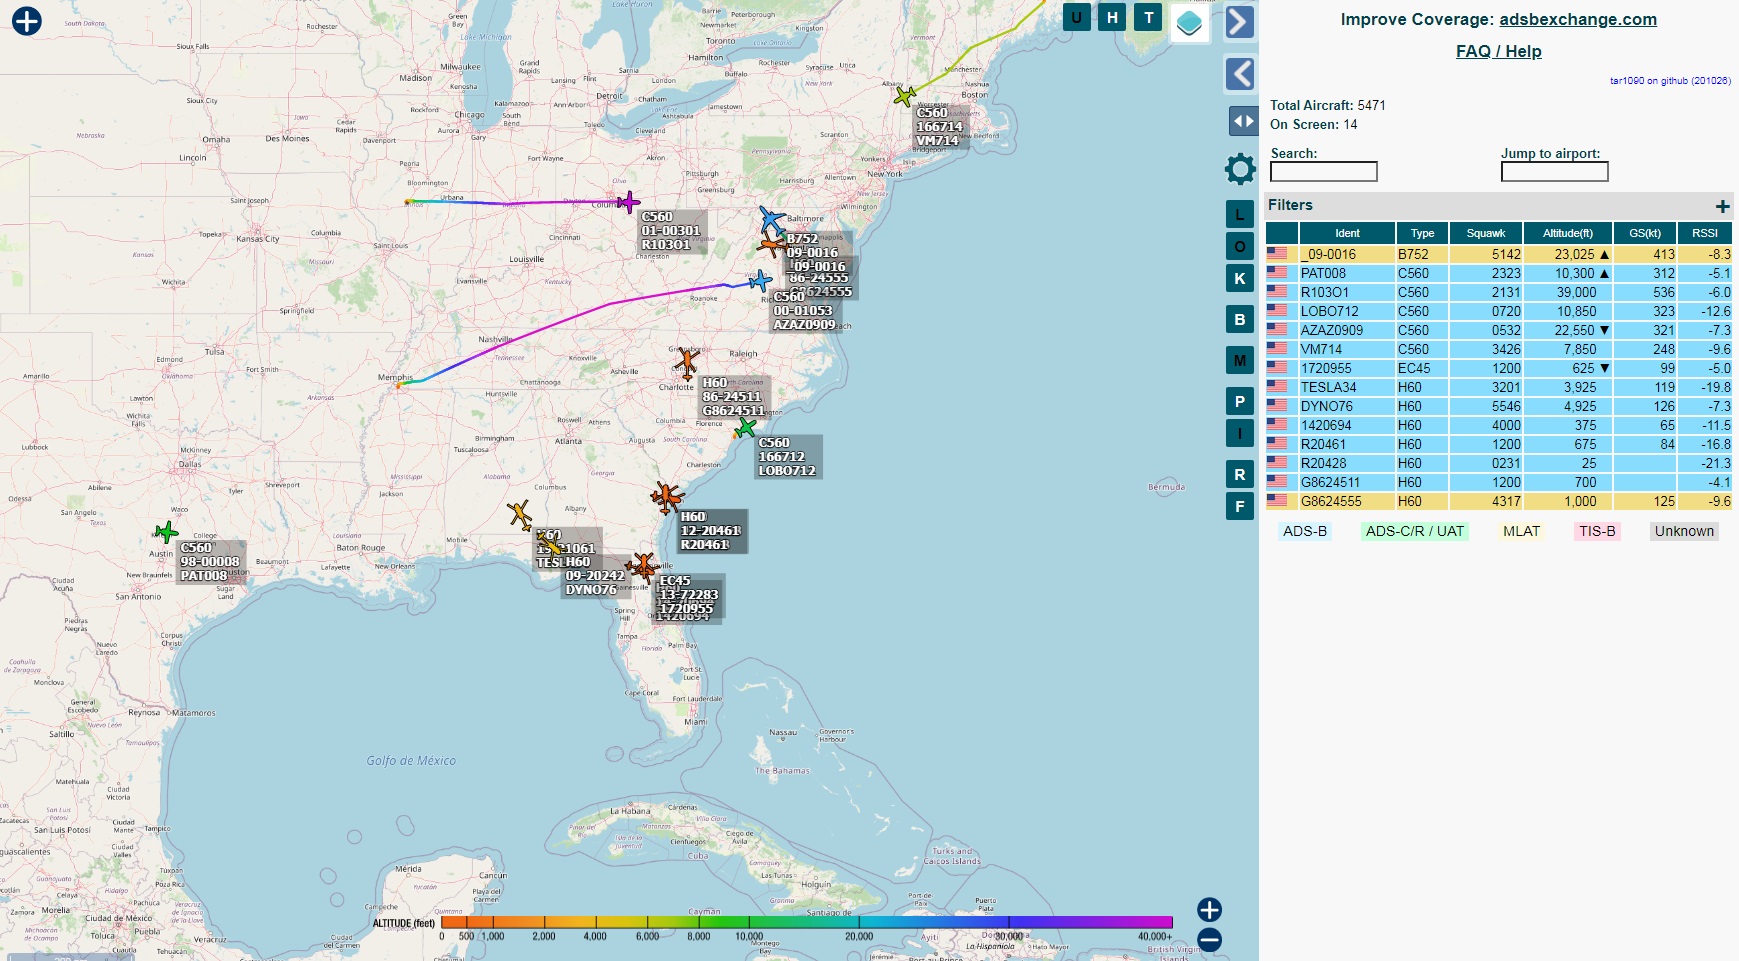Click the LOBO712 map label

click(788, 457)
